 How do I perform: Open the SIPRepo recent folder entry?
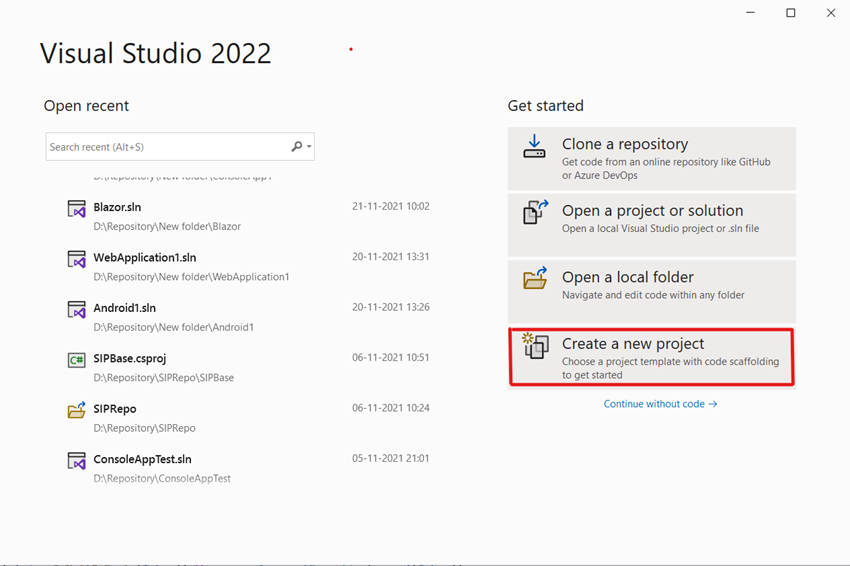coord(249,418)
